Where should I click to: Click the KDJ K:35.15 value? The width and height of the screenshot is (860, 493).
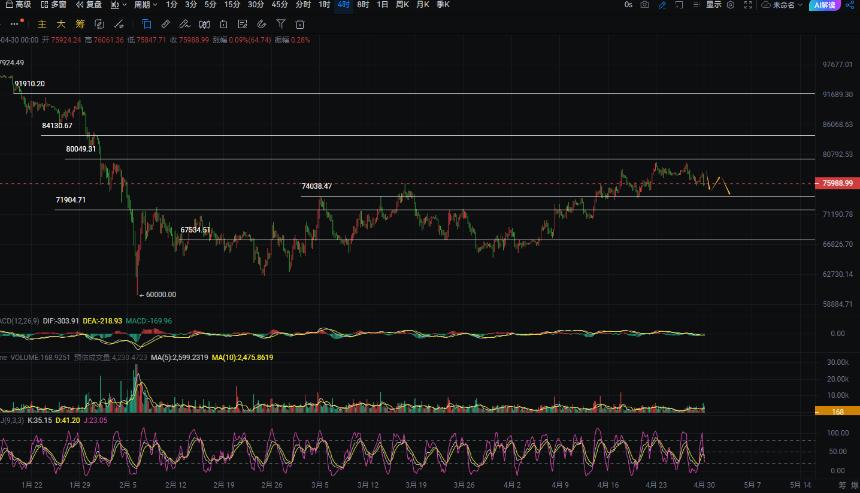point(39,421)
